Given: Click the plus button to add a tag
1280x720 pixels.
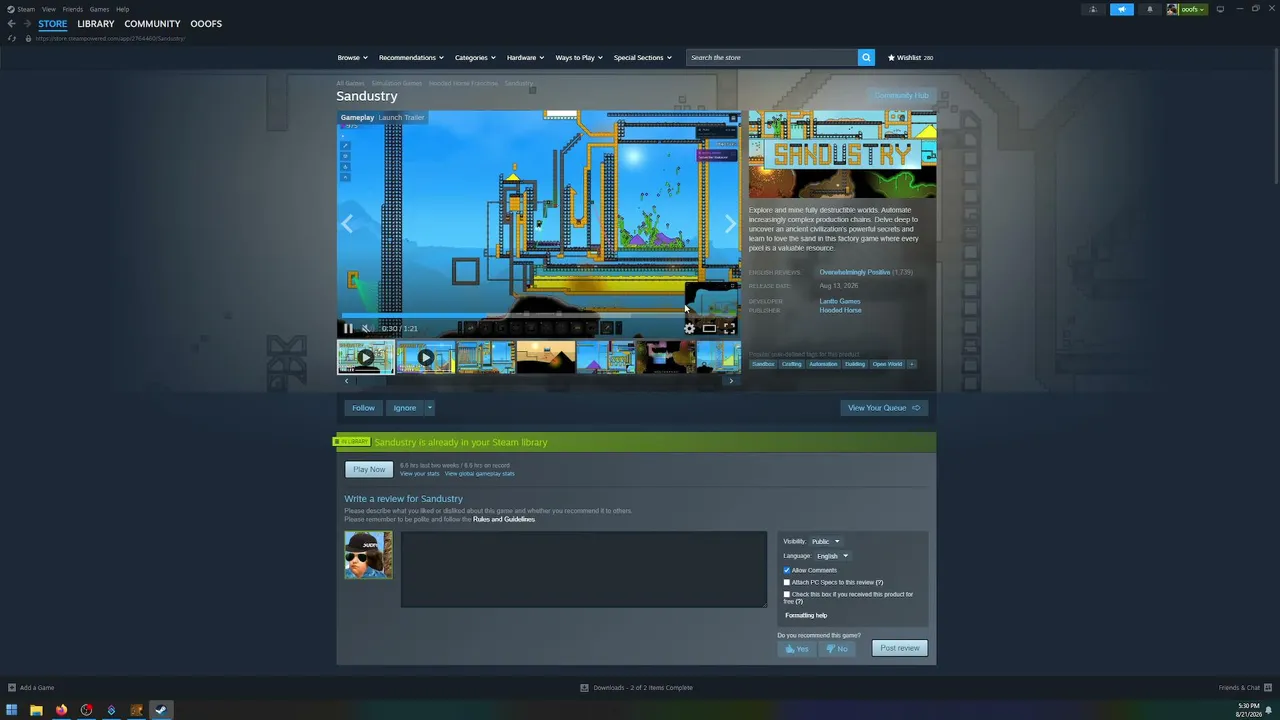Looking at the screenshot, I should coord(911,364).
